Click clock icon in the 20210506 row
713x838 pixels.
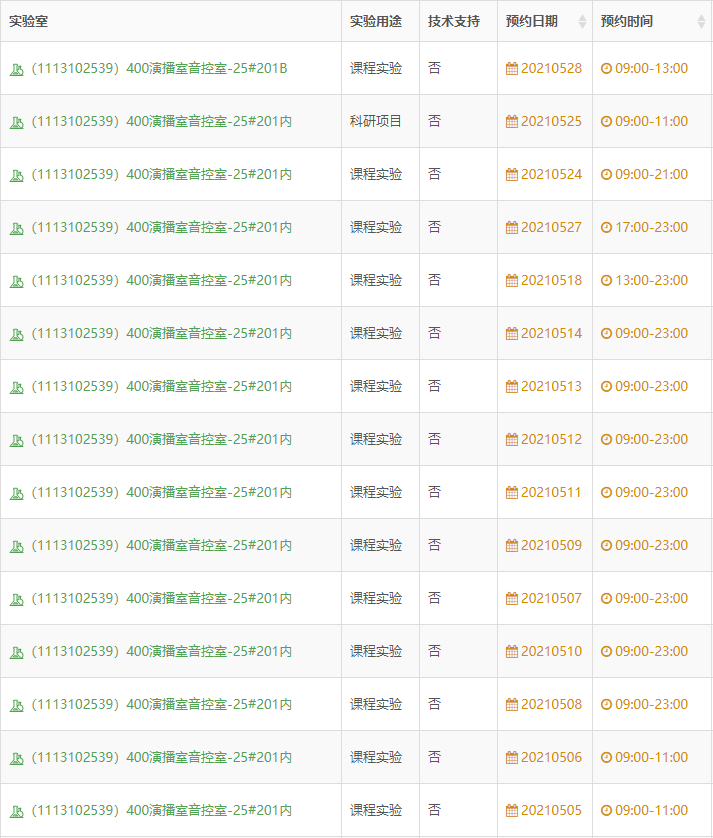pyautogui.click(x=606, y=757)
